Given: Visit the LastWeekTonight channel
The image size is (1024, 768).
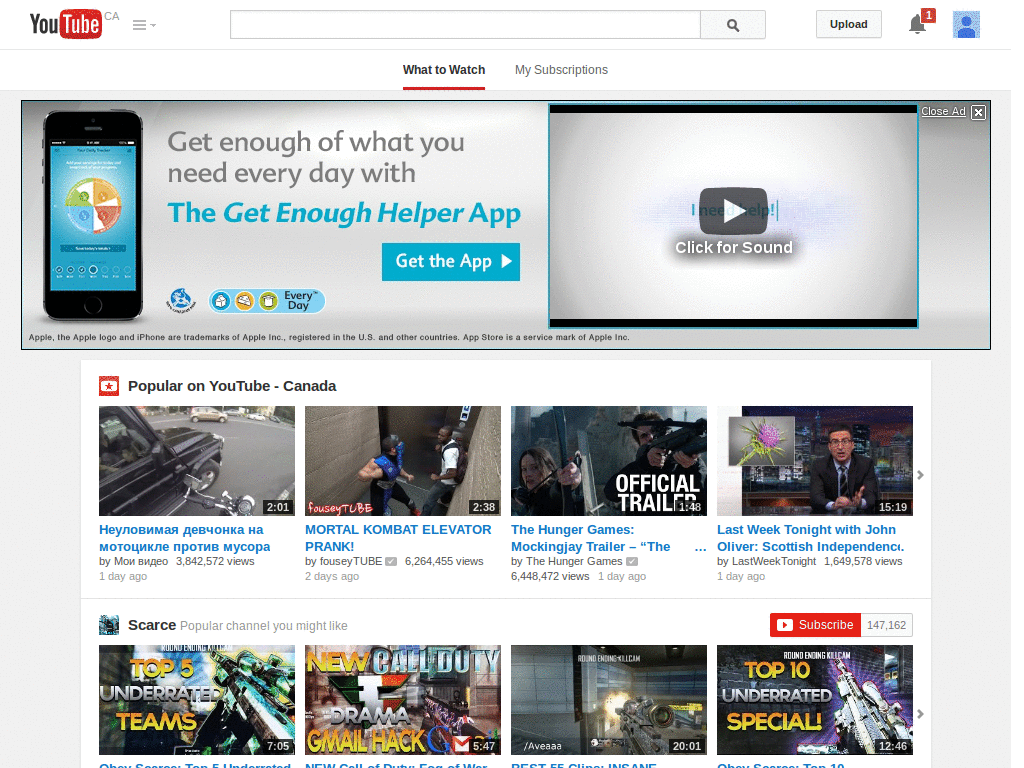Looking at the screenshot, I should (774, 561).
